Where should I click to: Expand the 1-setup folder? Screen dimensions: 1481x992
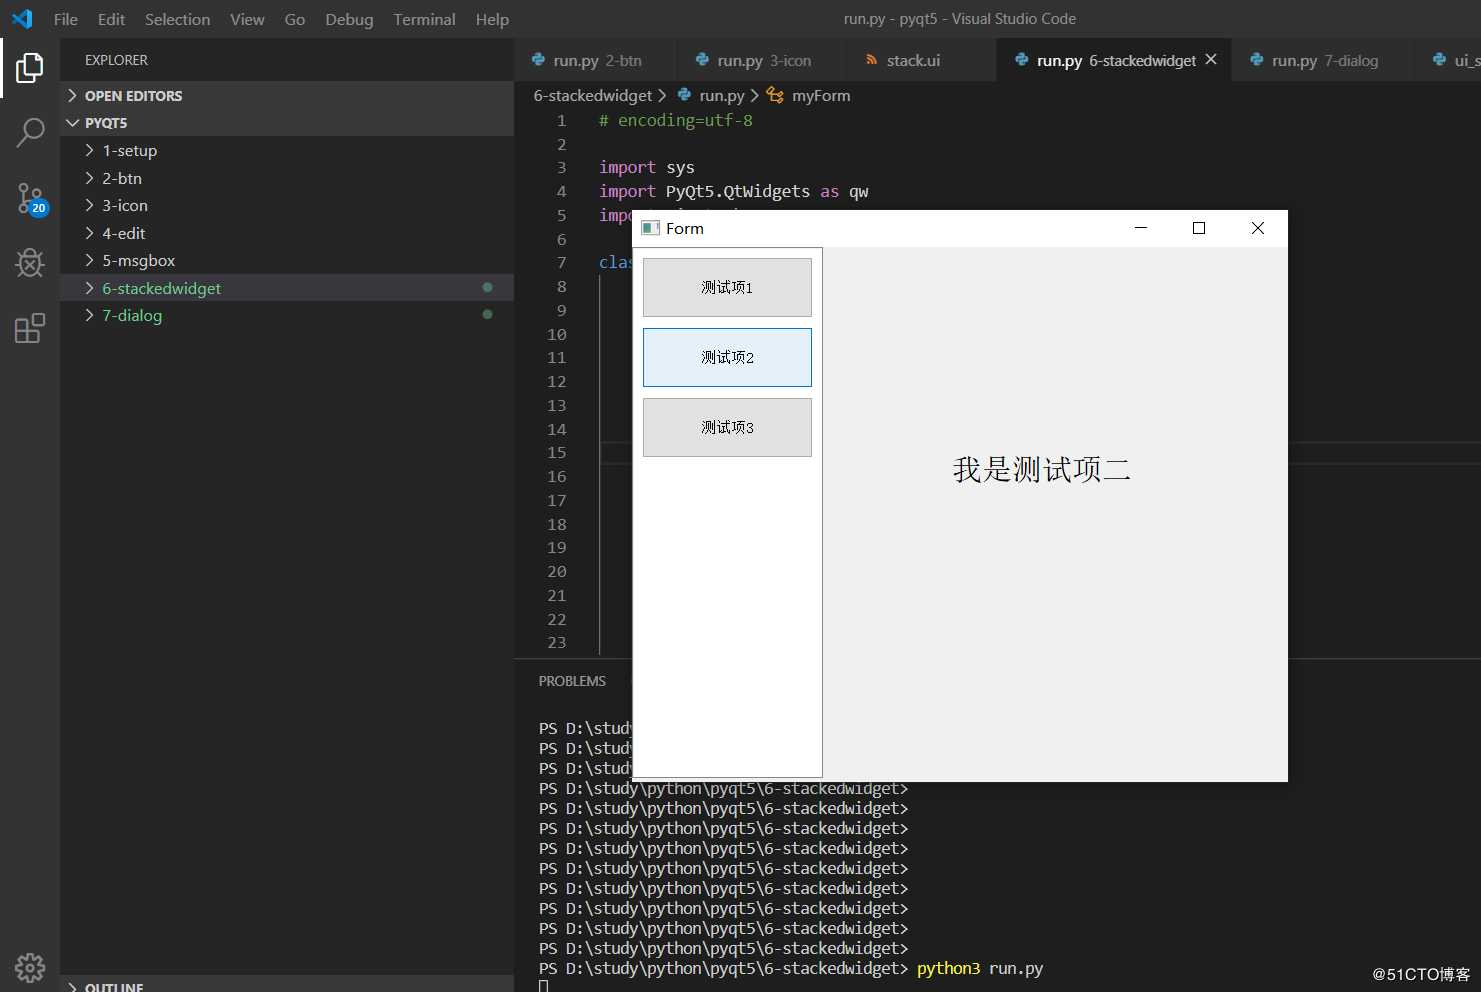click(x=90, y=150)
